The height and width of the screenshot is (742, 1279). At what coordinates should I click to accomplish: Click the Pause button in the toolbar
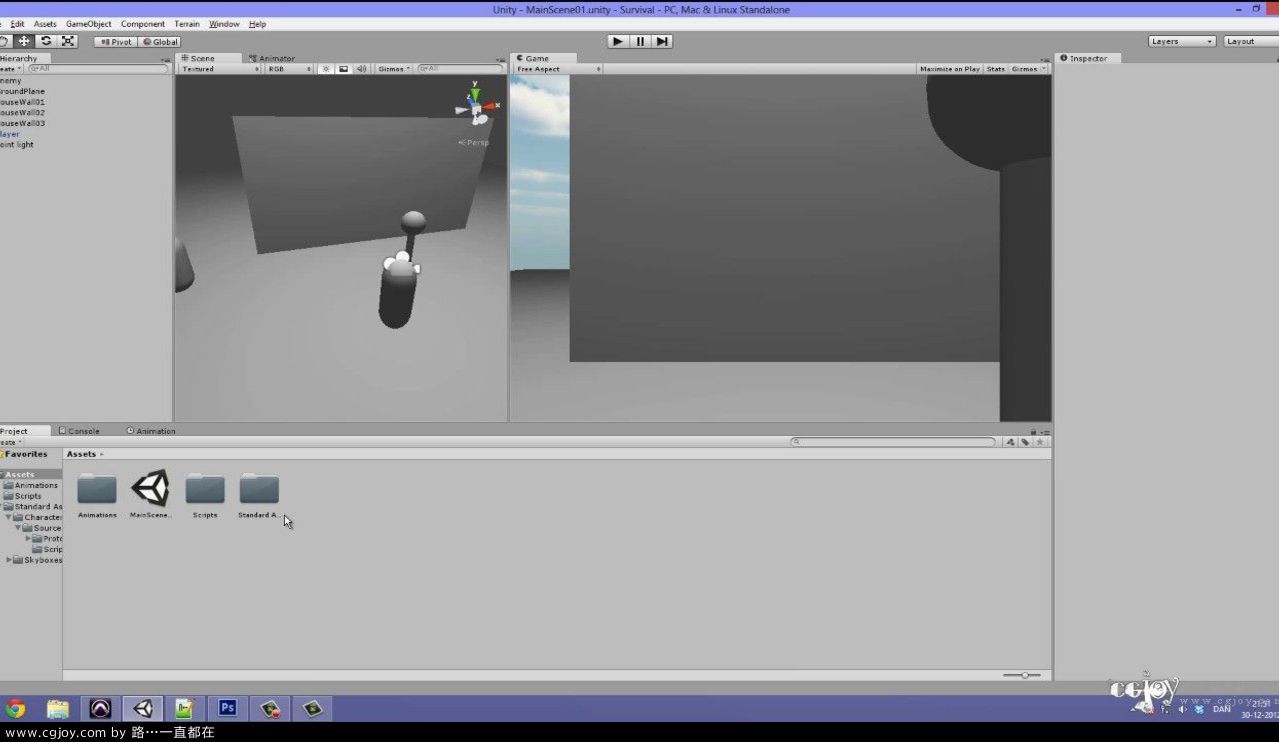tap(640, 41)
